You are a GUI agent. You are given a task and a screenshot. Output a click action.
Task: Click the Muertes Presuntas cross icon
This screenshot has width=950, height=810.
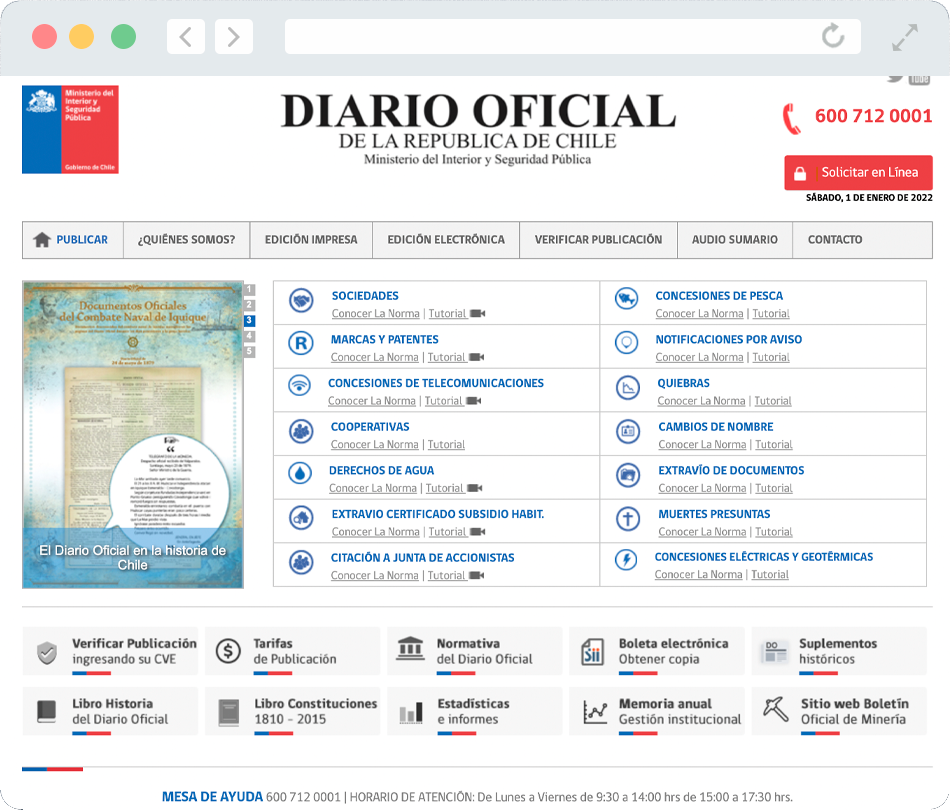click(x=628, y=519)
